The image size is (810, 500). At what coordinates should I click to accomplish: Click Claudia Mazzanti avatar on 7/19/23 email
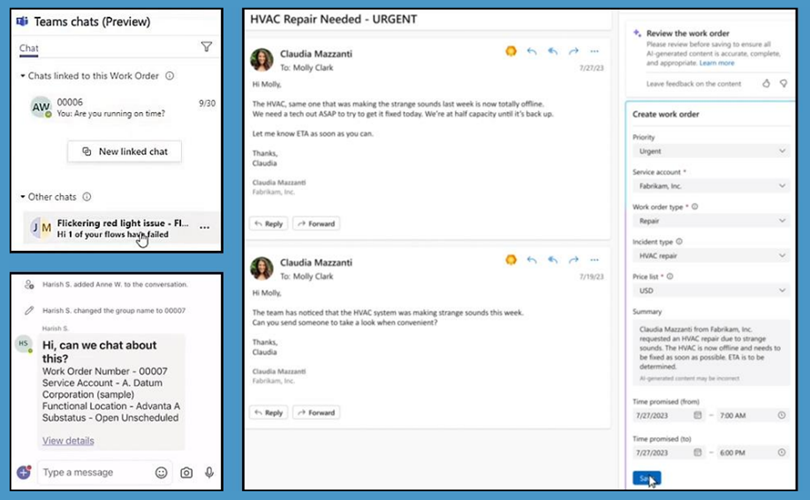click(x=262, y=268)
